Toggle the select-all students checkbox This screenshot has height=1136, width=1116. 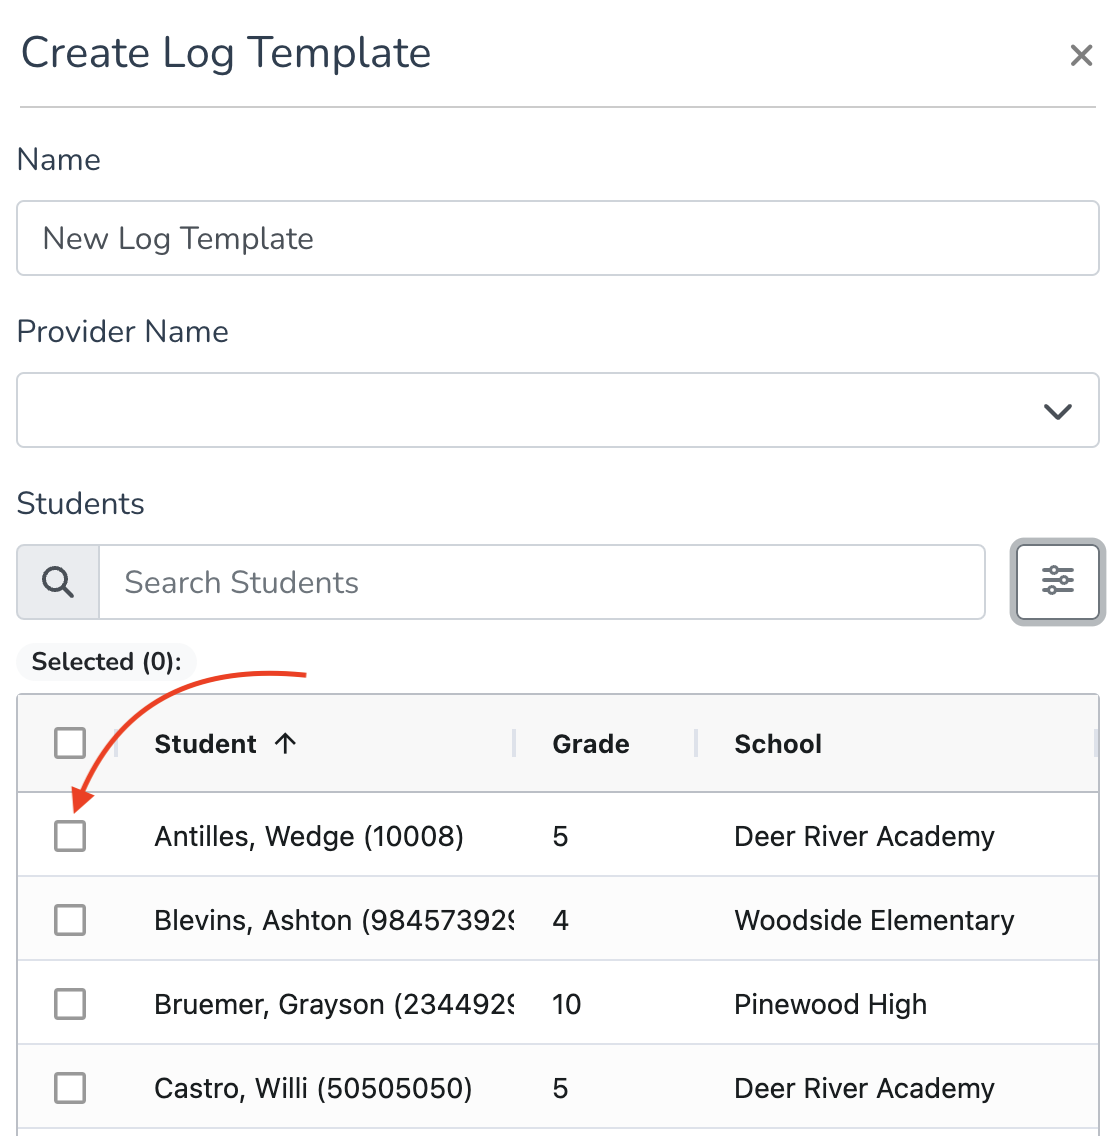(x=70, y=743)
